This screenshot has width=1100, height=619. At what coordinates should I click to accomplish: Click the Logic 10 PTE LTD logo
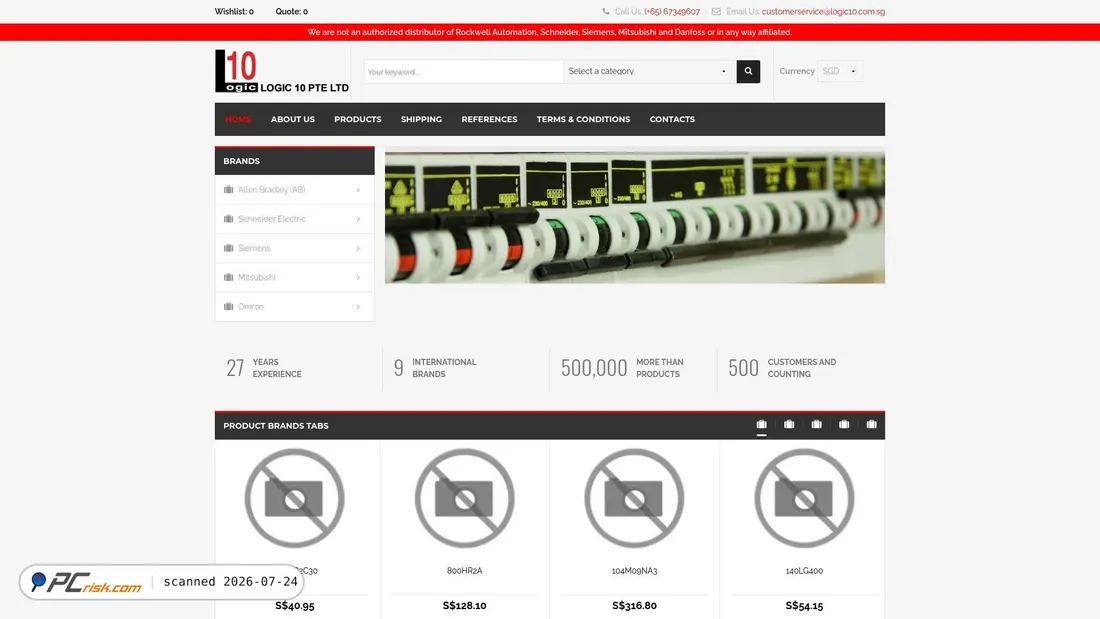(281, 71)
